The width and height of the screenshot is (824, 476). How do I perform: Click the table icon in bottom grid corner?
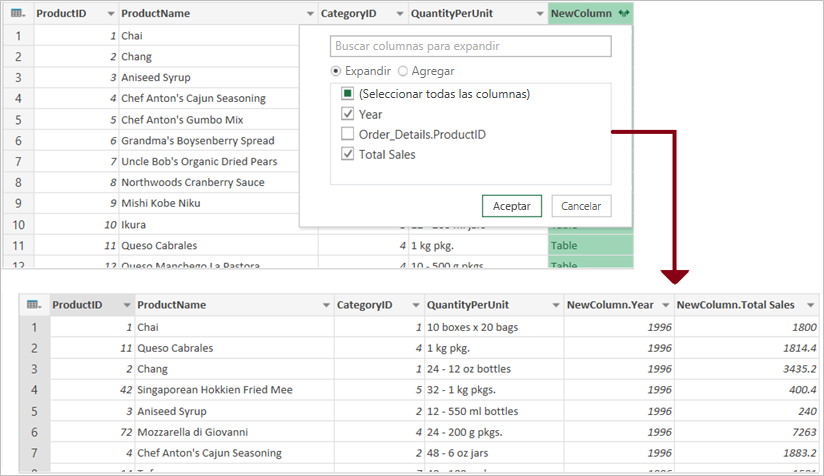click(34, 305)
